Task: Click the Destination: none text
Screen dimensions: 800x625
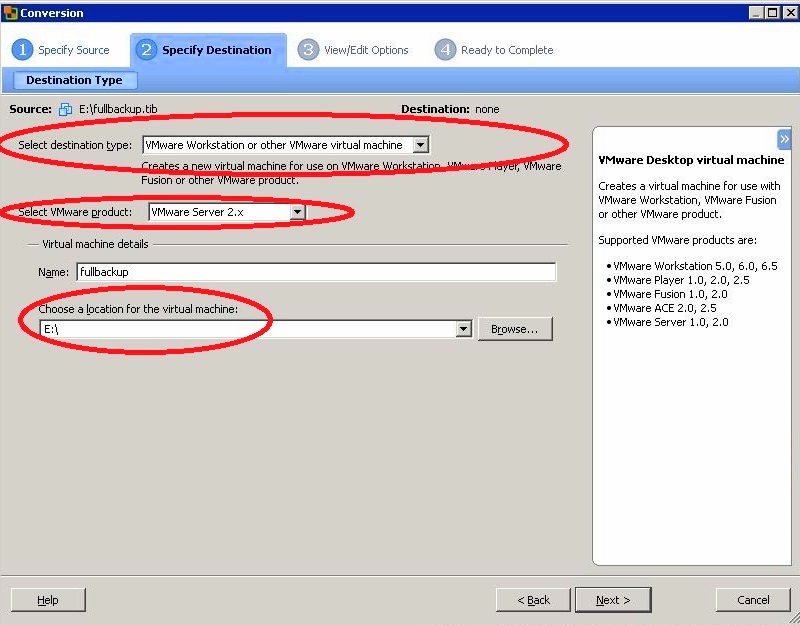Action: point(450,109)
